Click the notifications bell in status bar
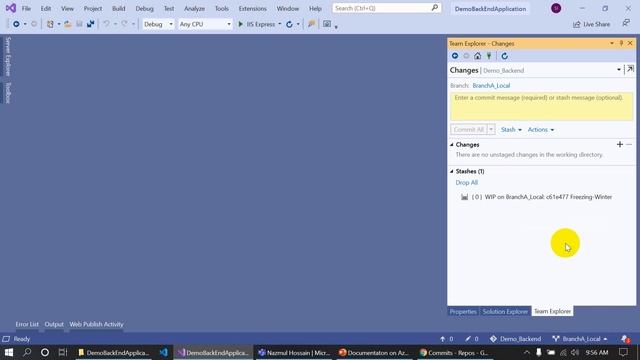640x360 pixels. 624,339
